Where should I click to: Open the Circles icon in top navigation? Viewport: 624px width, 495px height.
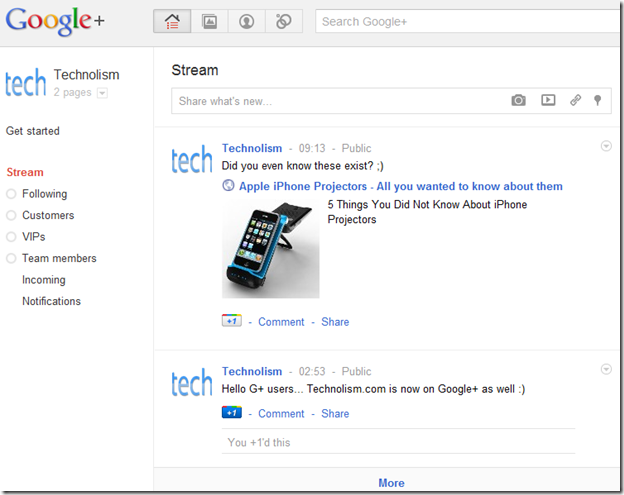[284, 21]
